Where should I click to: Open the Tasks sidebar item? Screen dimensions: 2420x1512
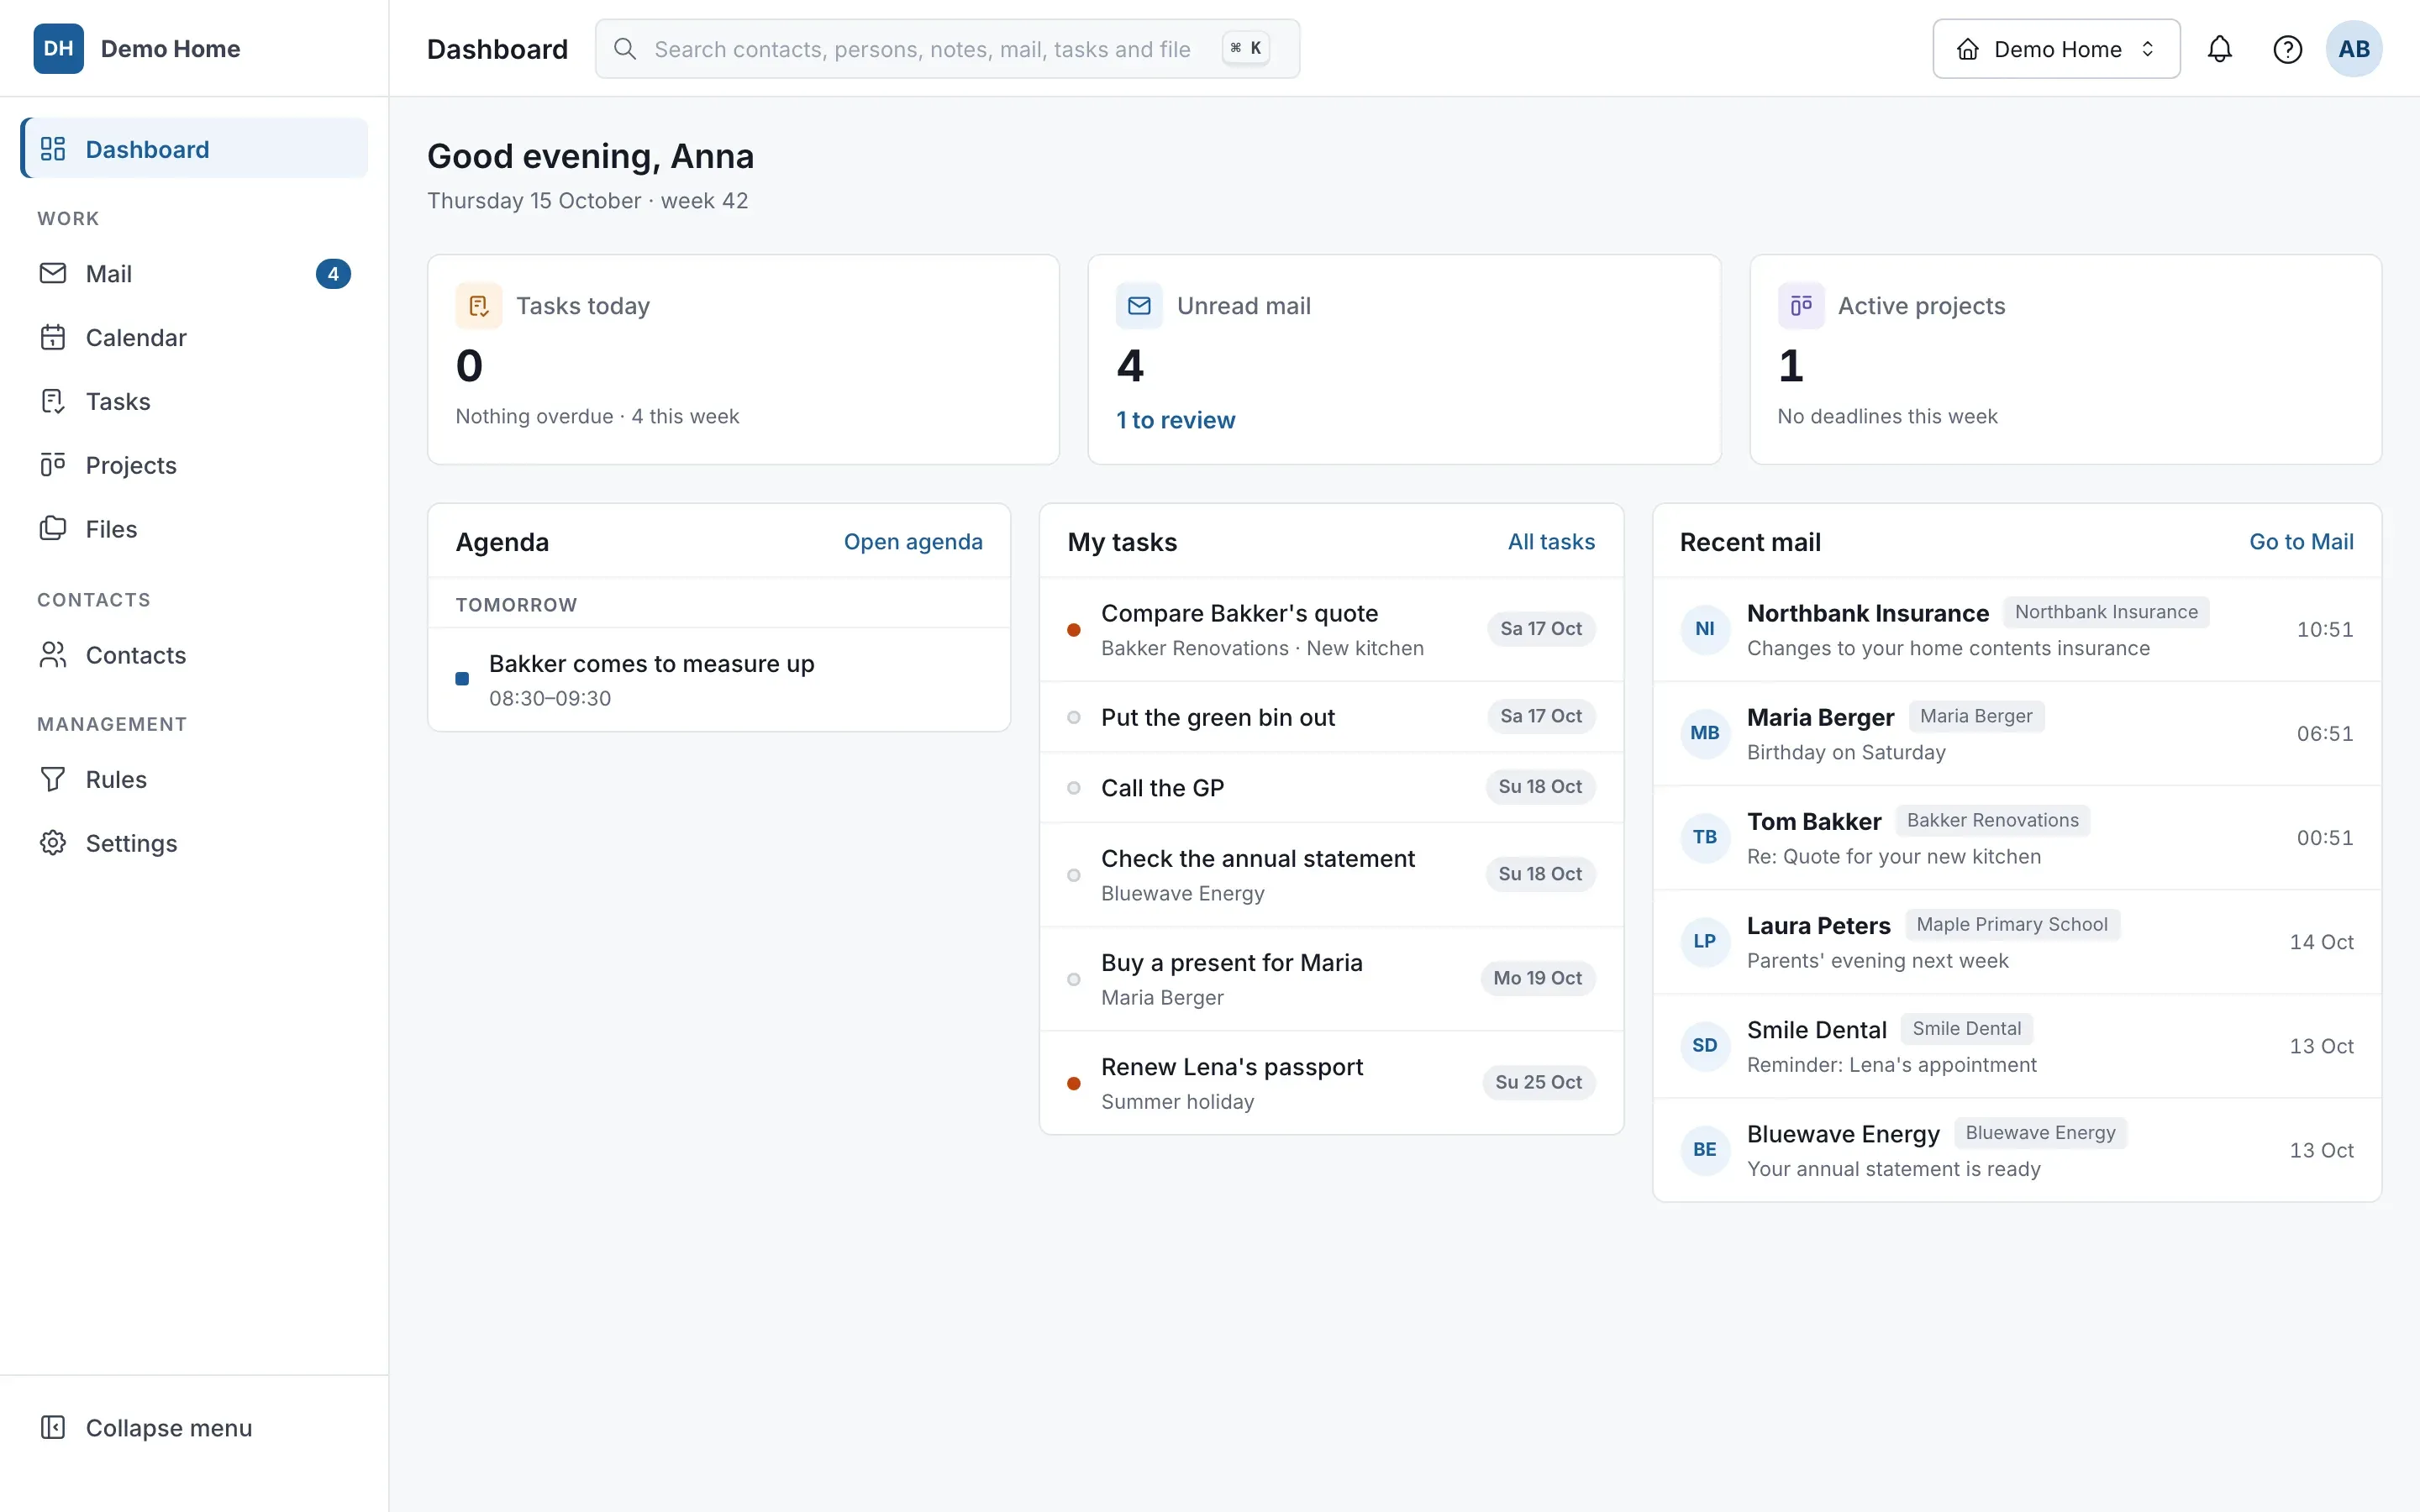coord(194,401)
